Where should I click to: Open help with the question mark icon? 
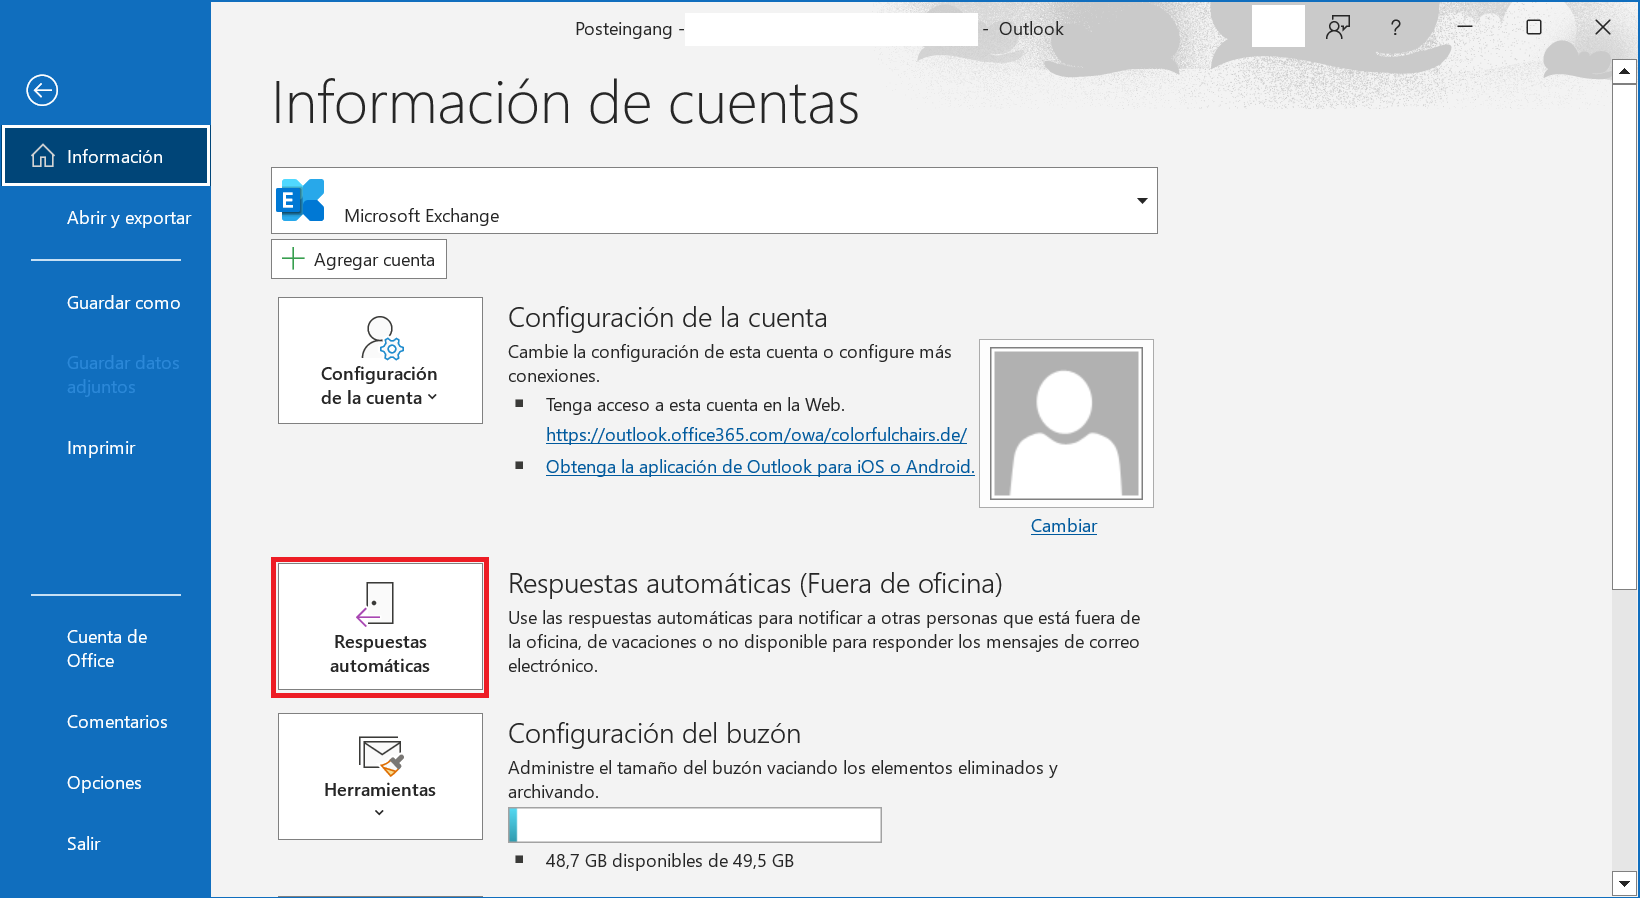pyautogui.click(x=1396, y=28)
